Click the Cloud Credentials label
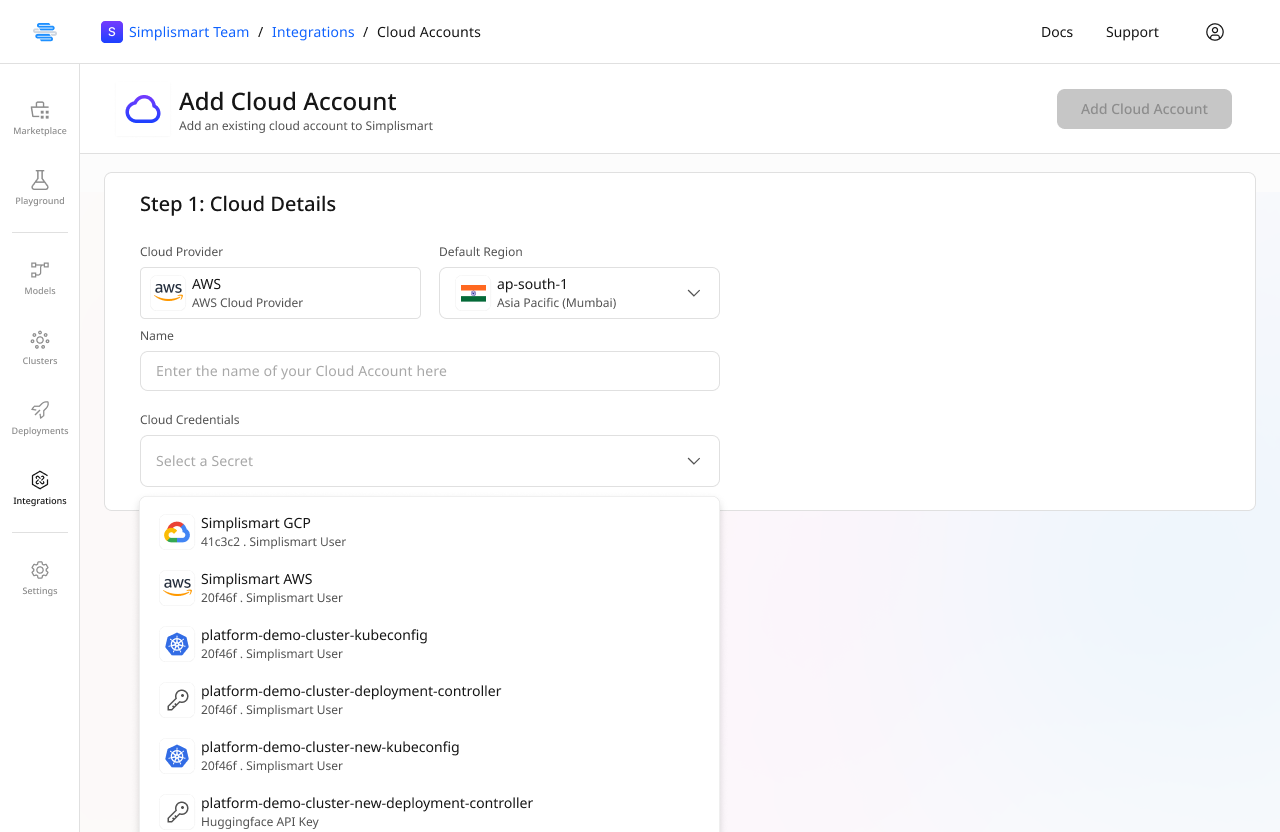The width and height of the screenshot is (1280, 832). click(x=190, y=420)
